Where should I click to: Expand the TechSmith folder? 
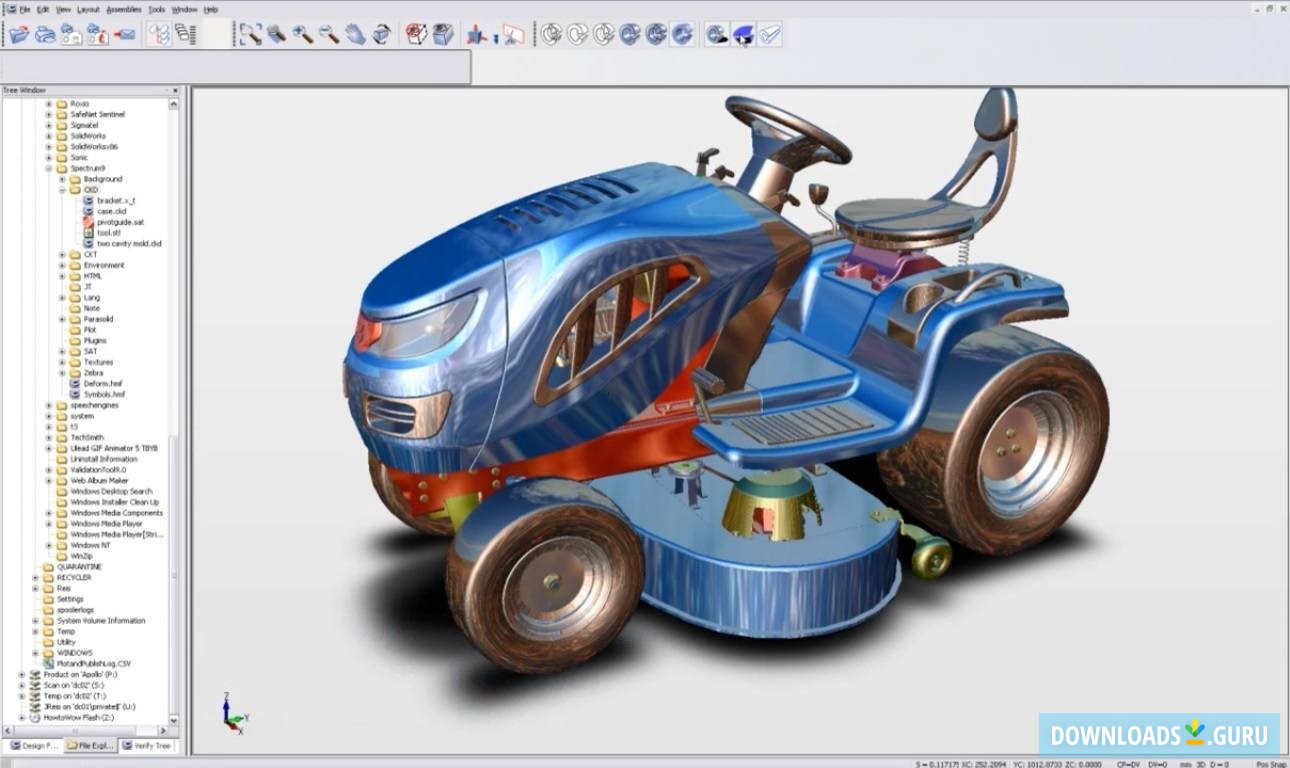(49, 437)
